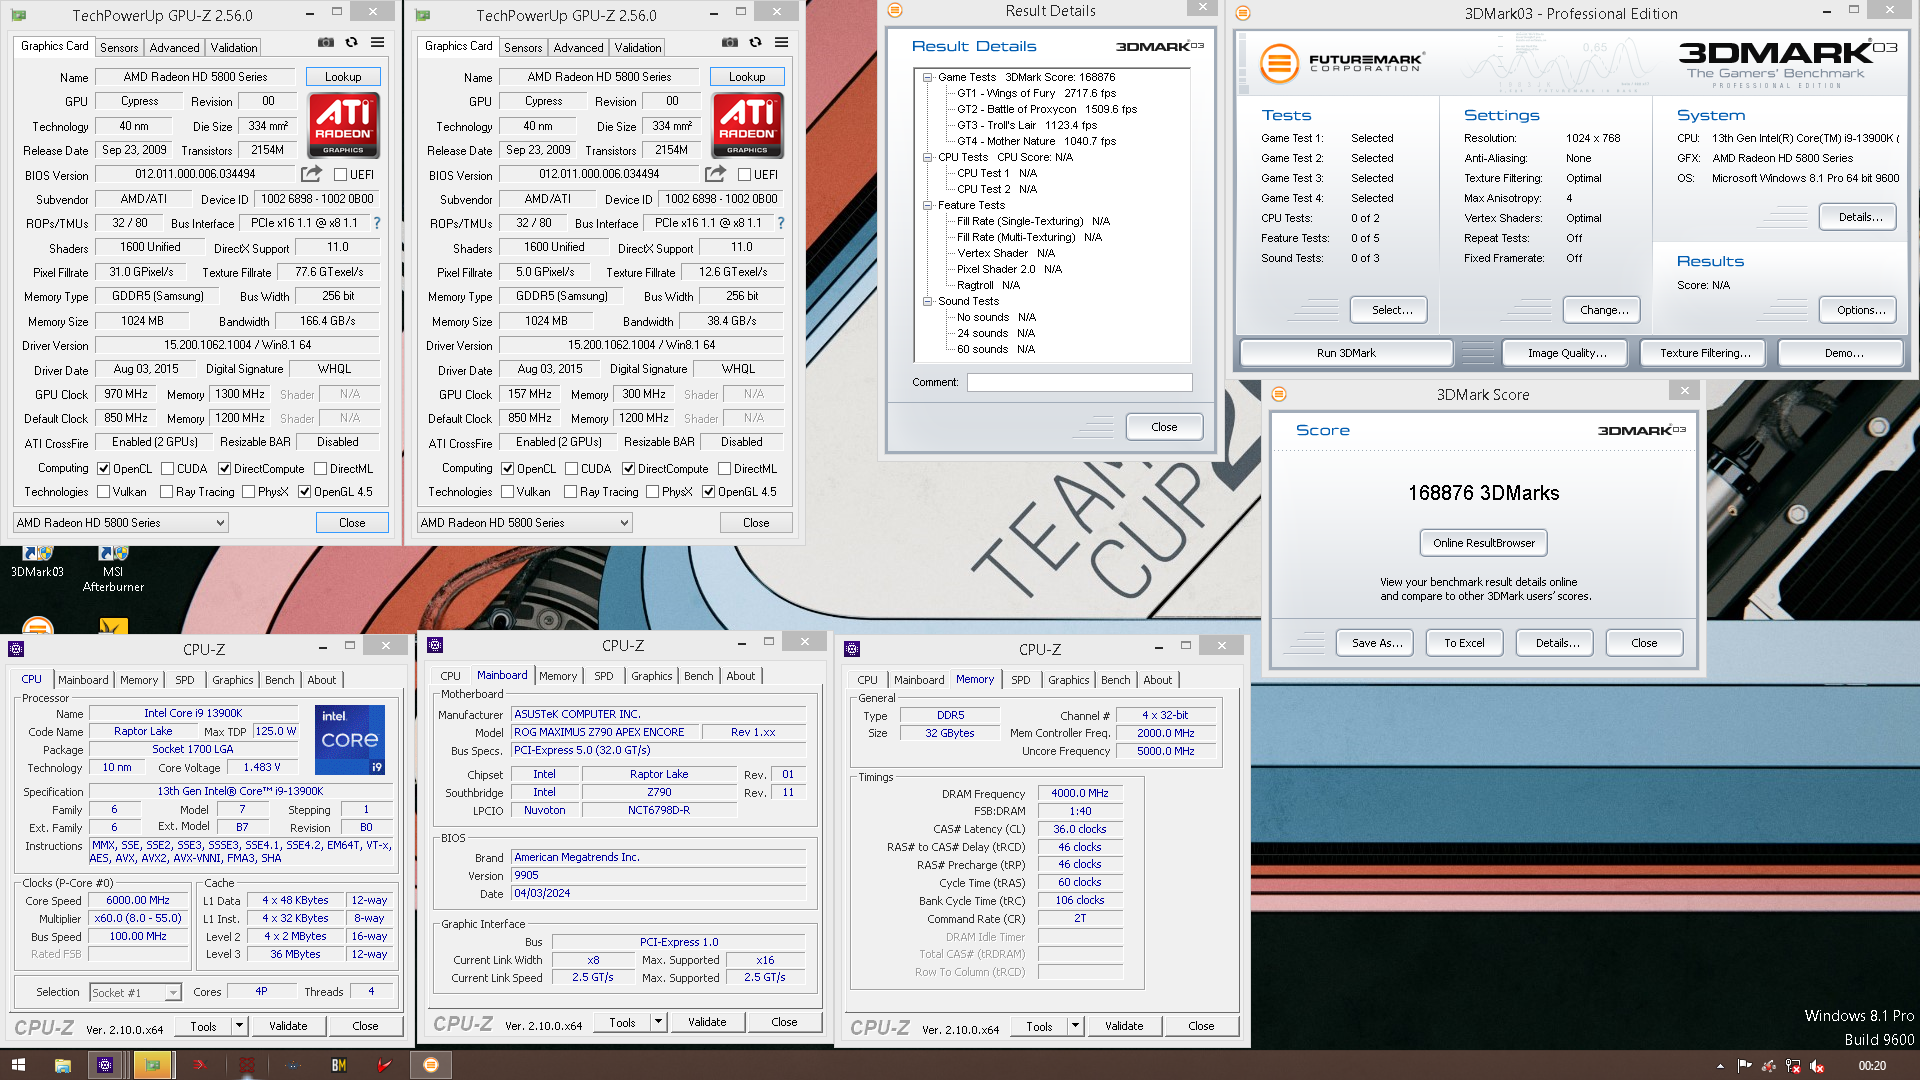Open Bench tab in CPU-Z Mainboard window
The width and height of the screenshot is (1920, 1080).
coord(698,675)
